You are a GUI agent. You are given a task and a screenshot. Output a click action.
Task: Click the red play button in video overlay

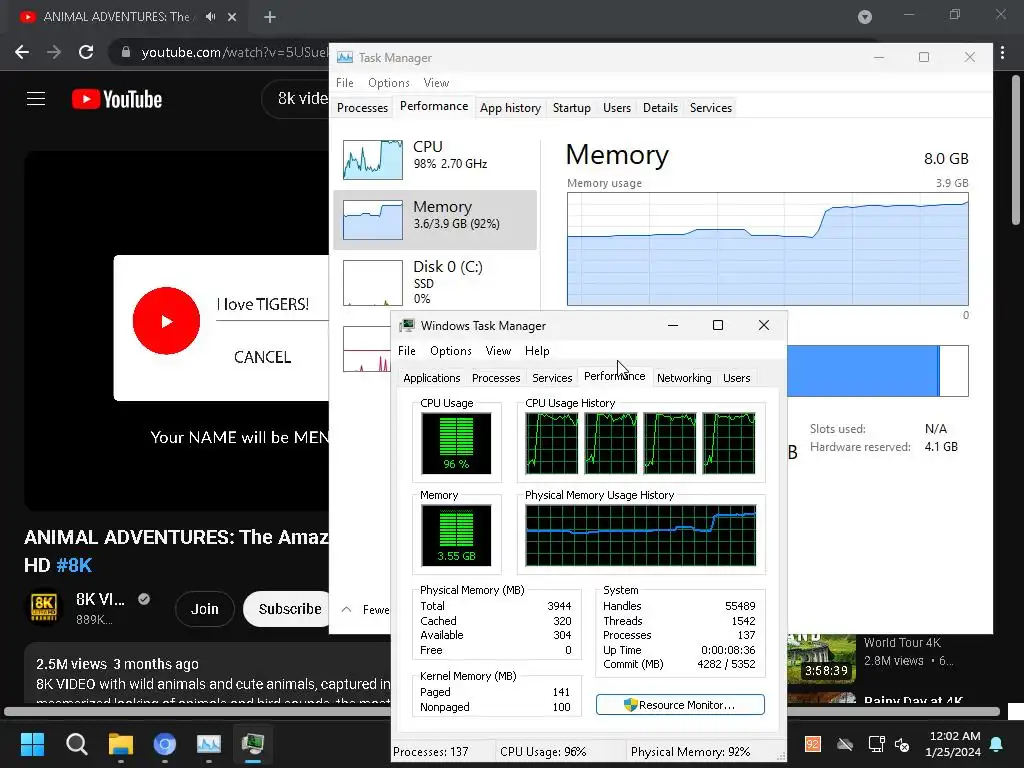point(166,321)
